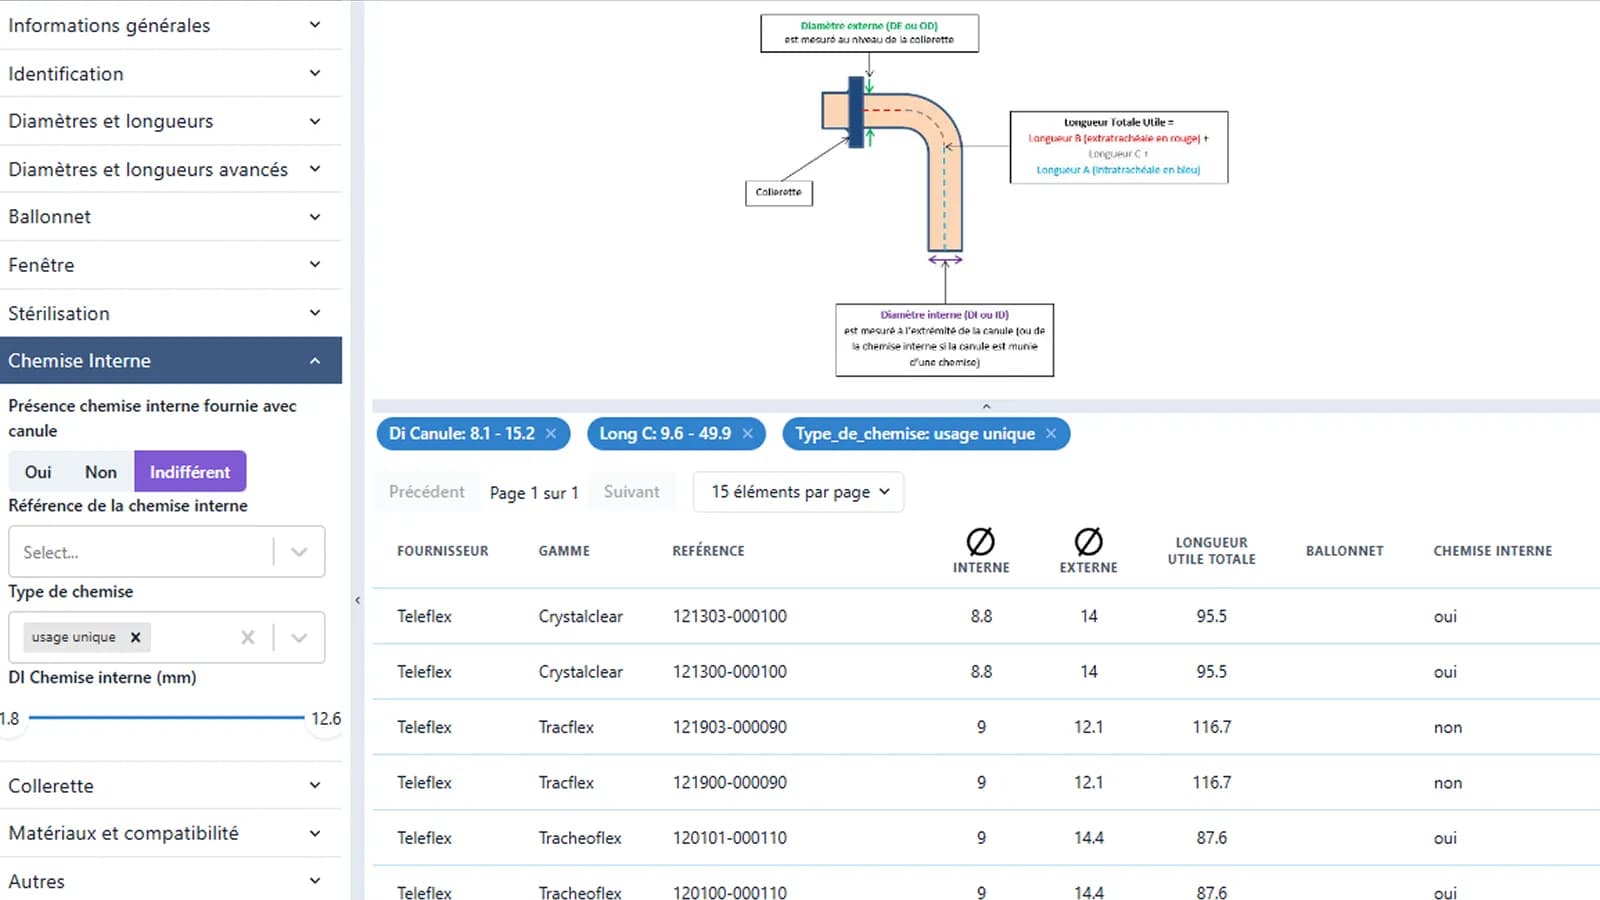Sort by the Externe diameter column

[x=1088, y=551]
